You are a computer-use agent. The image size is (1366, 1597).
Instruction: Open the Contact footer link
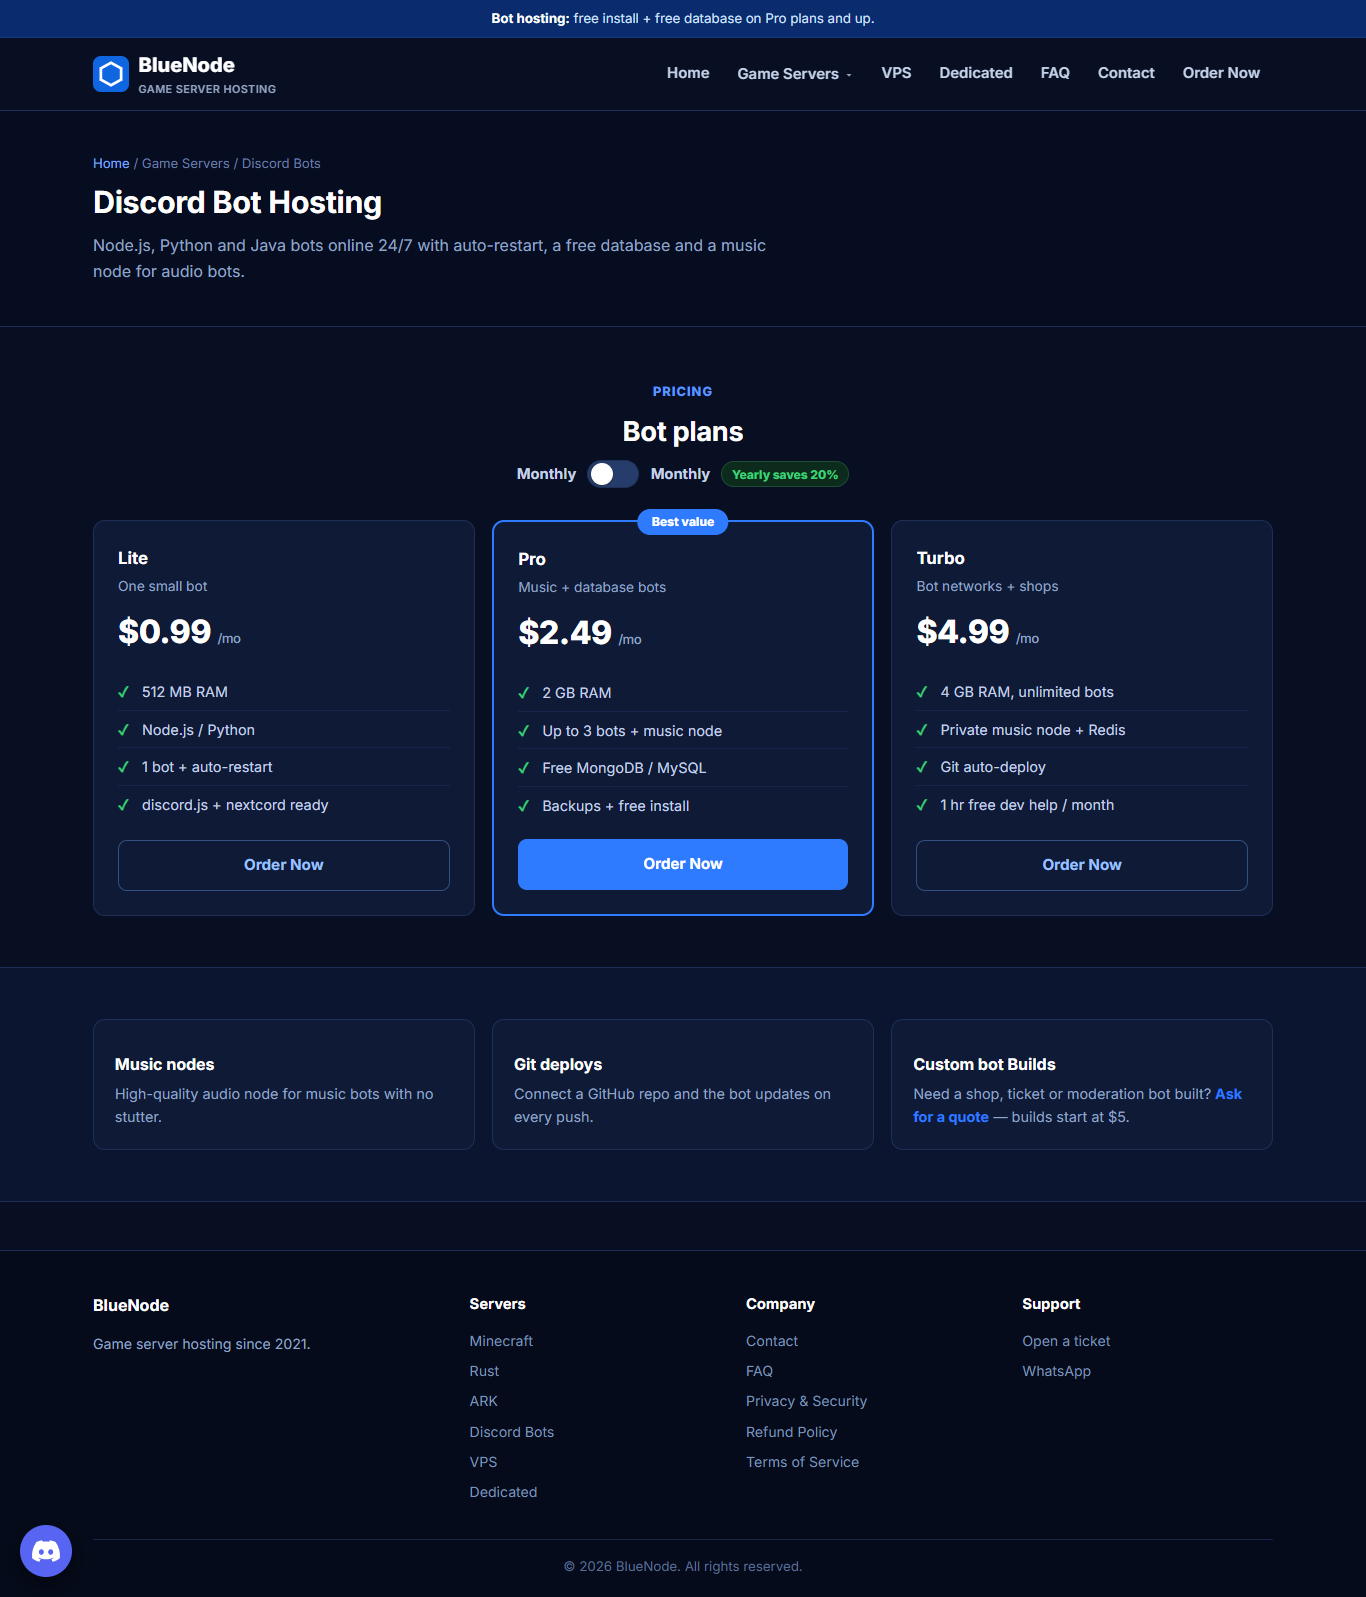(x=772, y=1341)
